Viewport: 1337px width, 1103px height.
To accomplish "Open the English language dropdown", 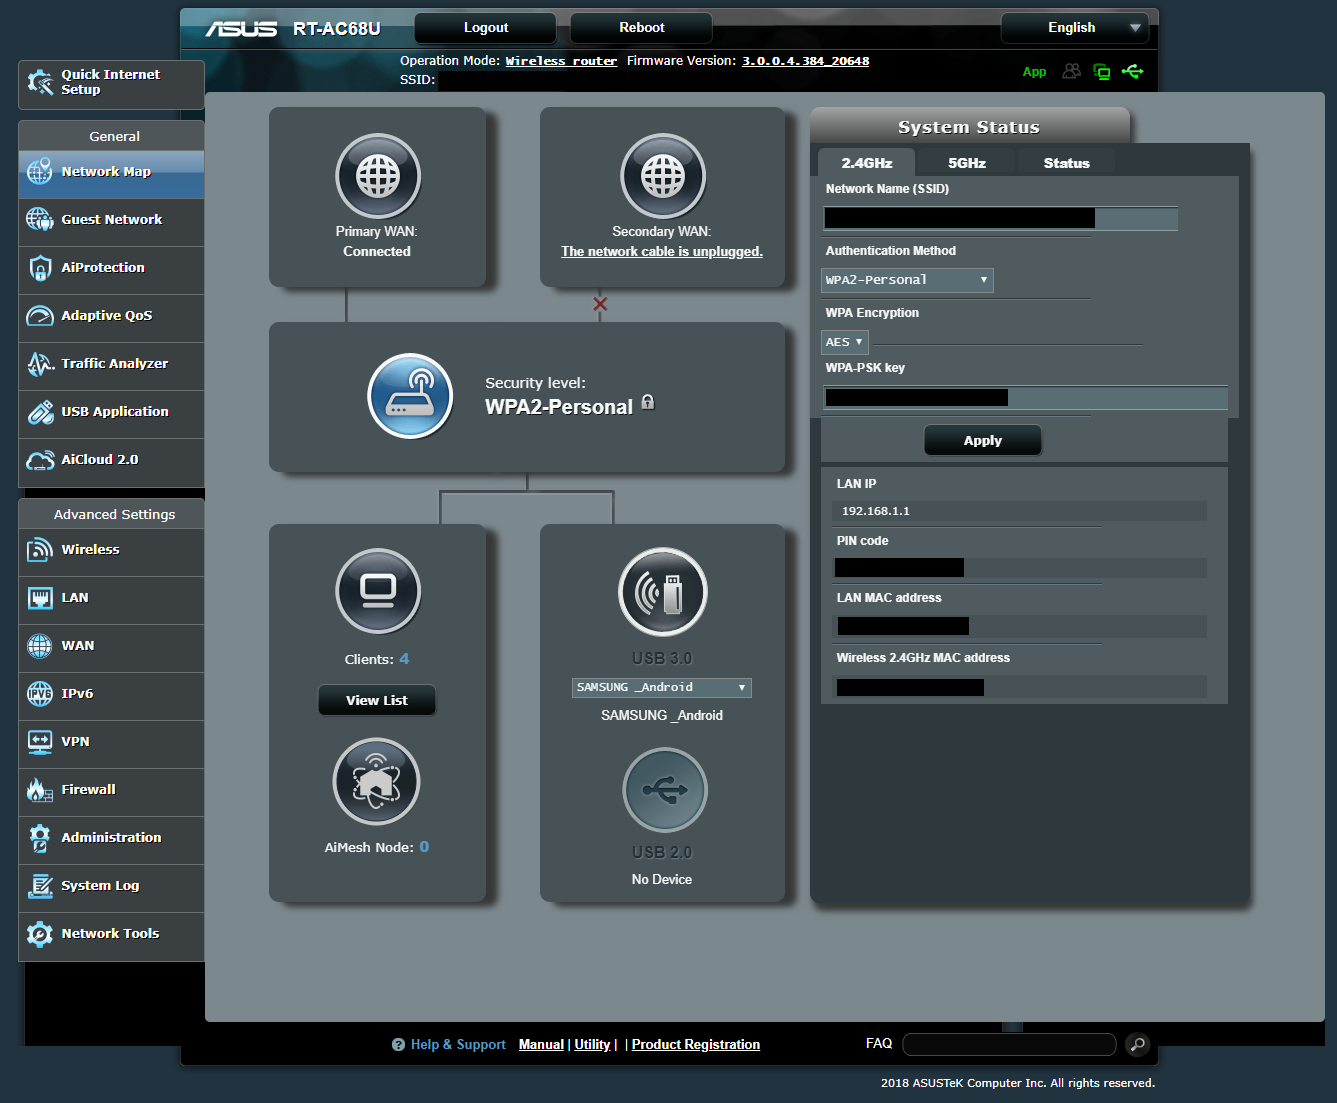I will pyautogui.click(x=1075, y=28).
